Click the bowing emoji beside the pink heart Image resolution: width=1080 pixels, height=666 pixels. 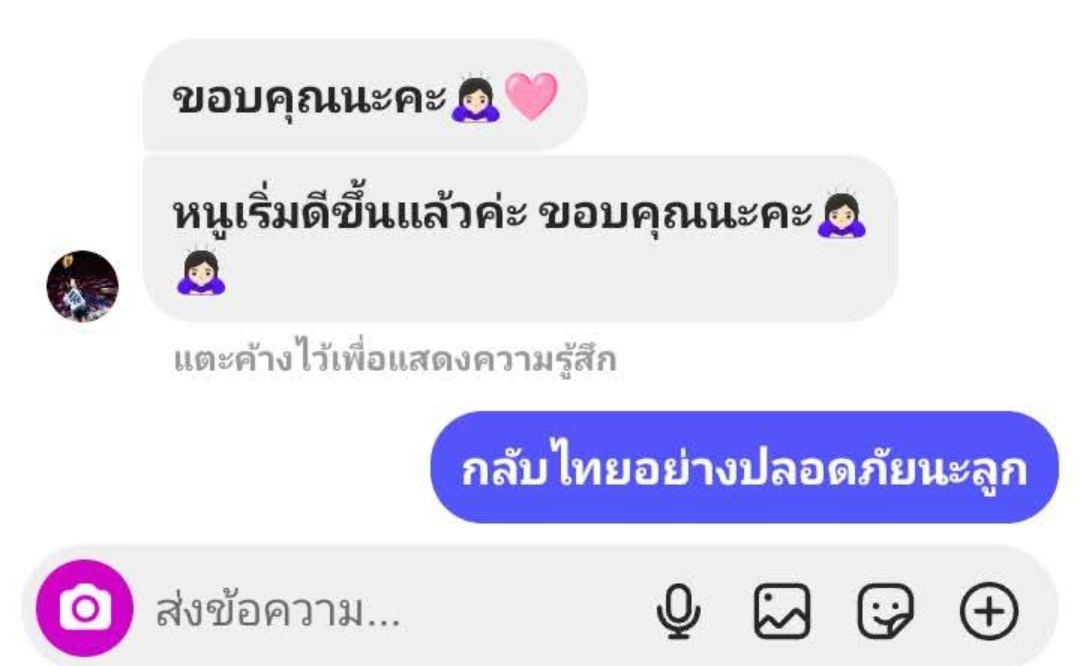(x=475, y=98)
